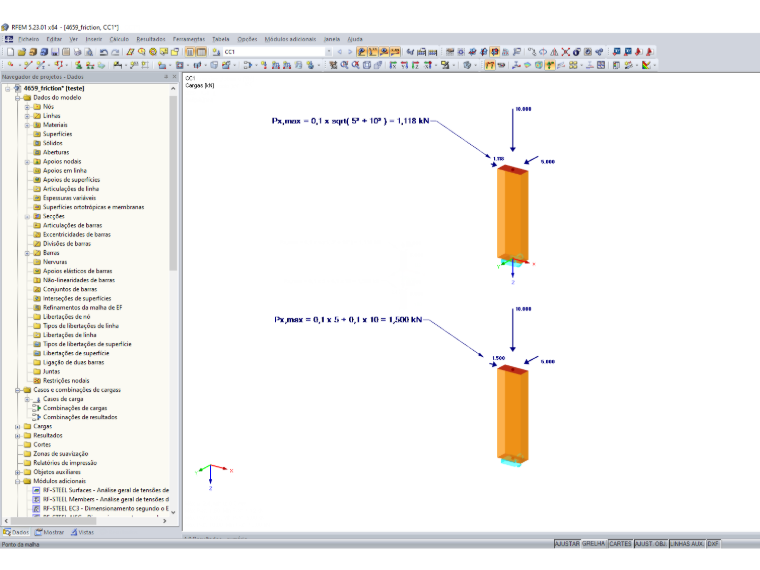Select Libertações de nó tree item
Viewport: 760px width, 570px height.
click(x=66, y=317)
